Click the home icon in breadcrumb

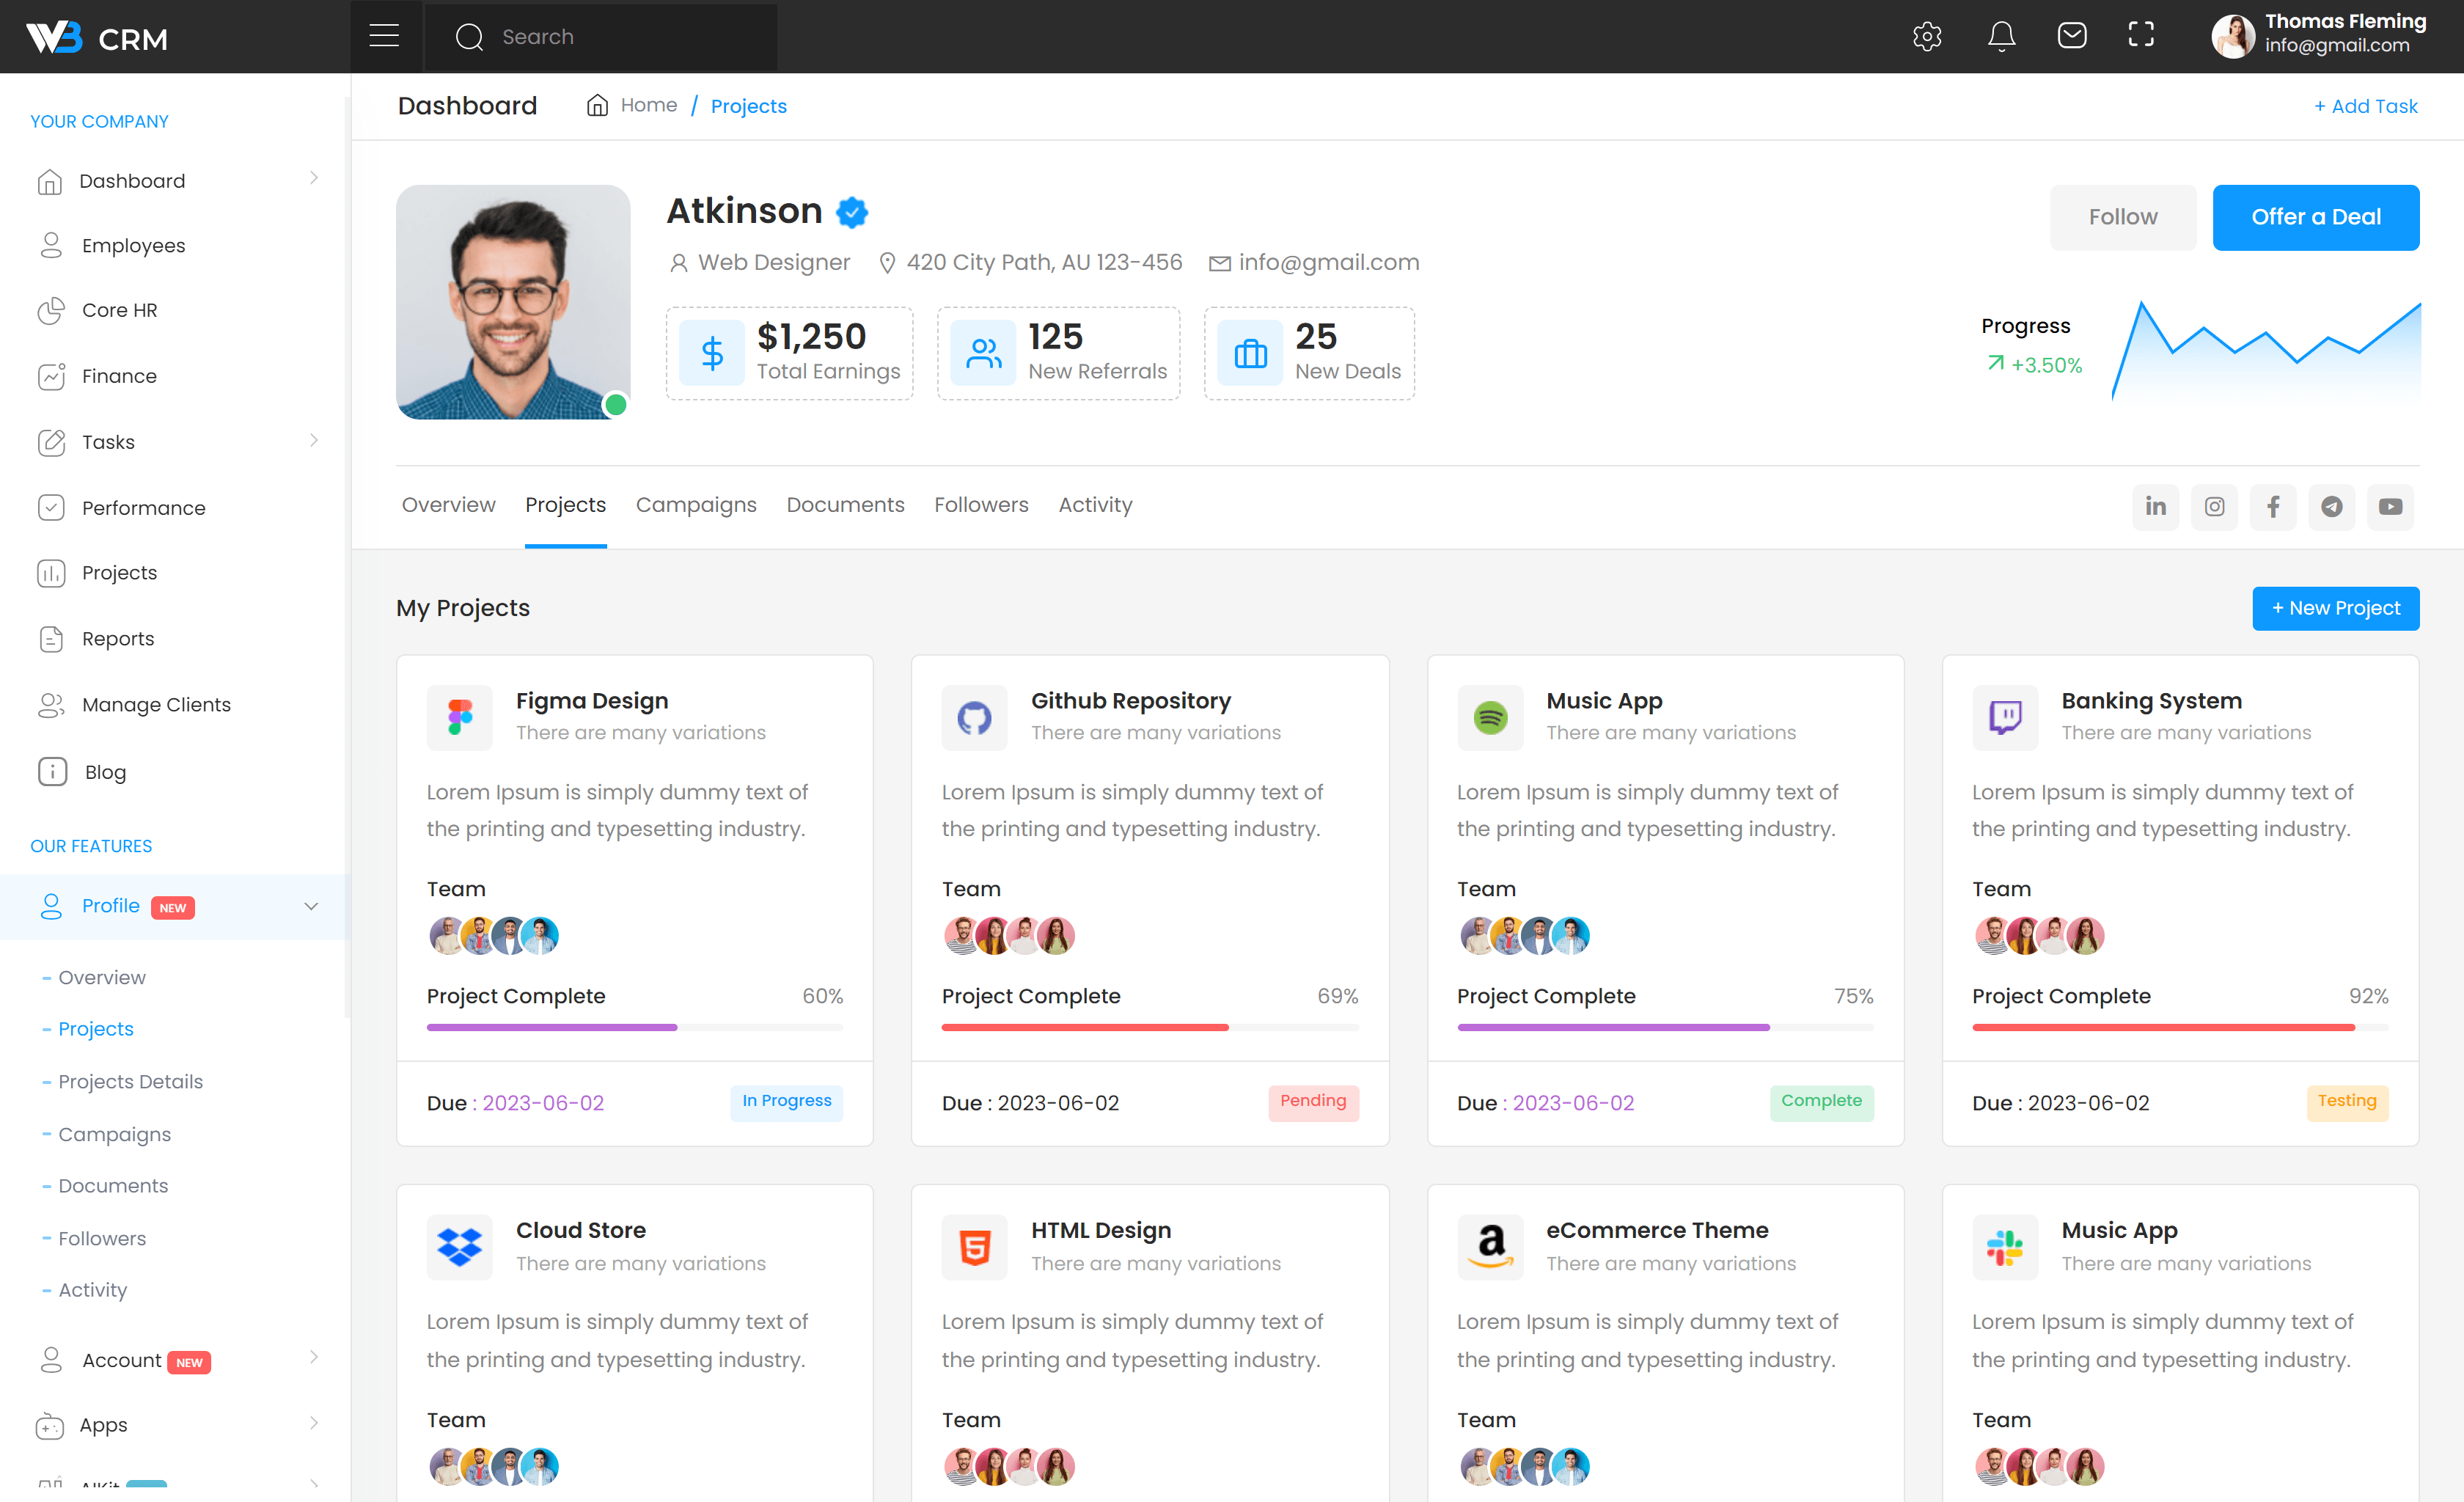[597, 105]
